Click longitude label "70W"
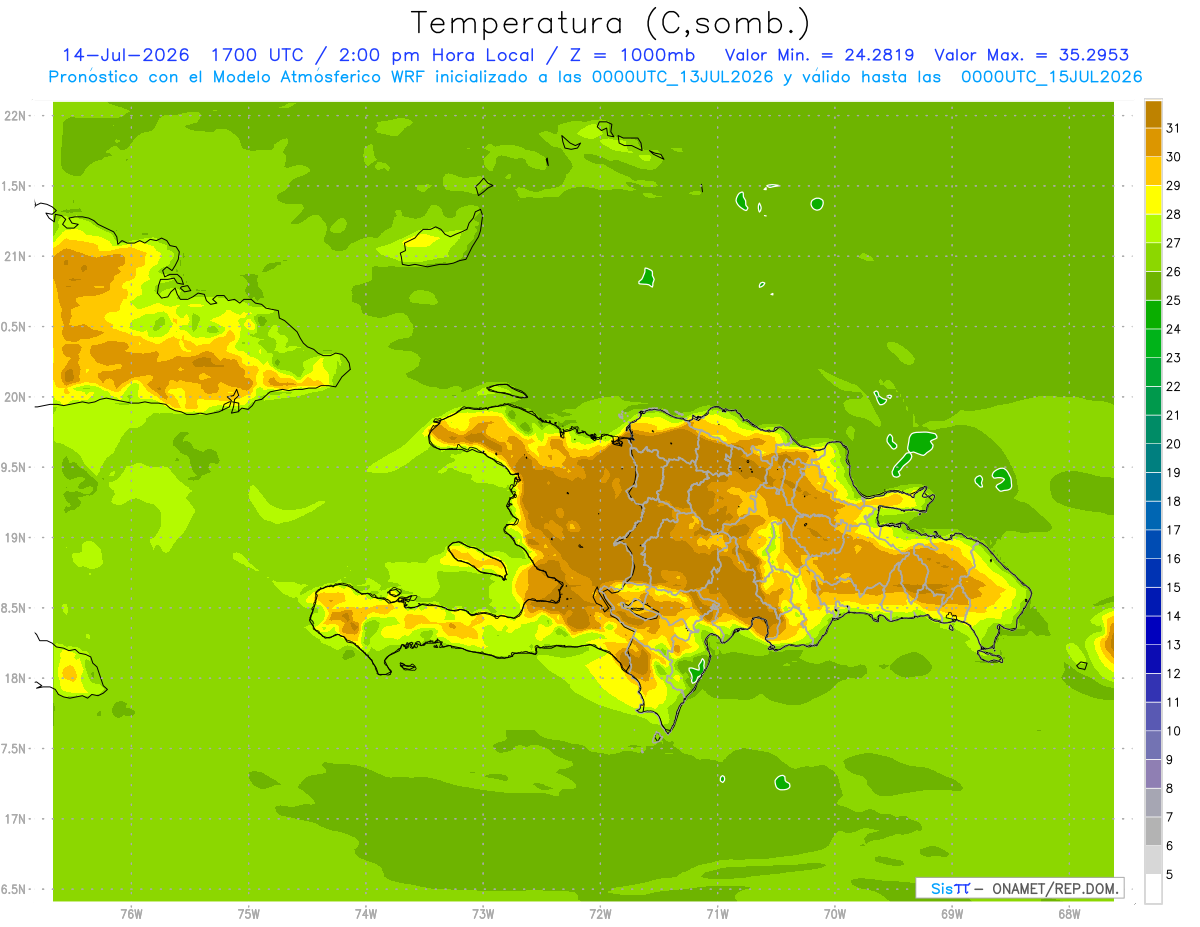 [835, 914]
